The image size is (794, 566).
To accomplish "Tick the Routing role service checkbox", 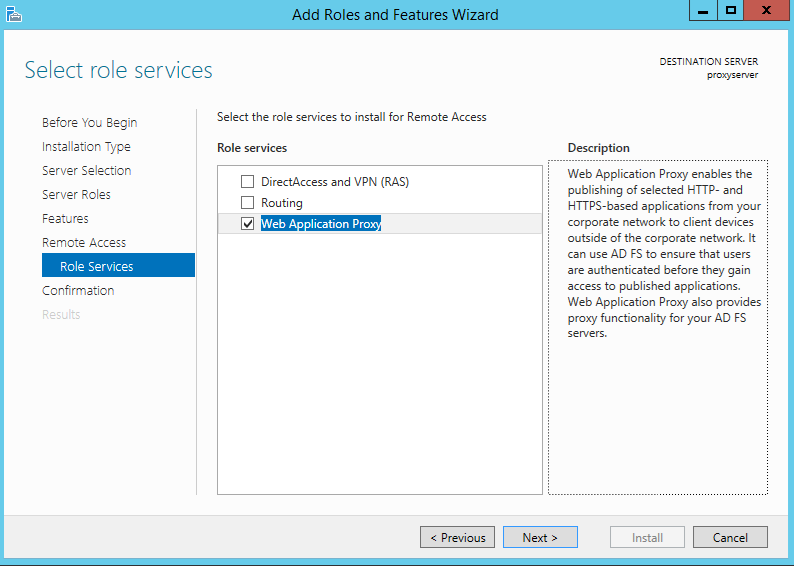I will tap(247, 203).
